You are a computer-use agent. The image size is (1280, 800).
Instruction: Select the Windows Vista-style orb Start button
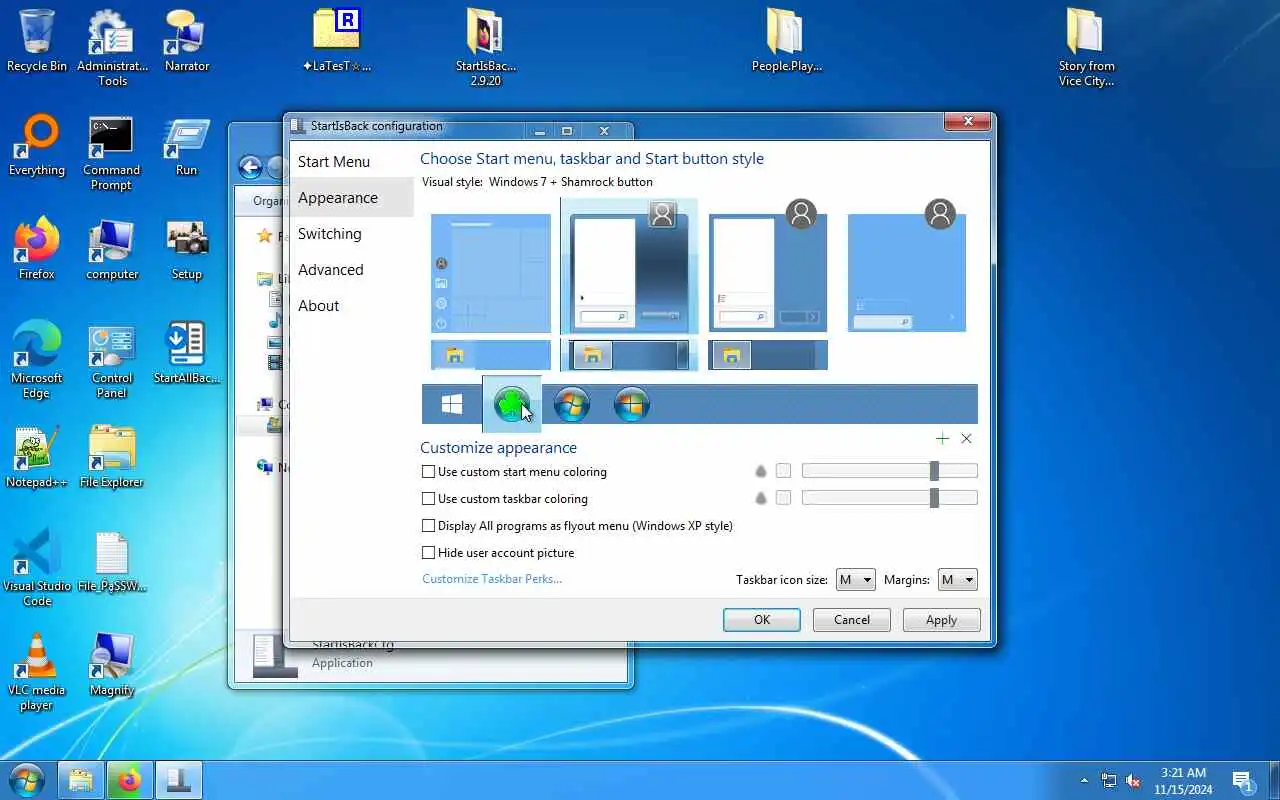coord(632,404)
